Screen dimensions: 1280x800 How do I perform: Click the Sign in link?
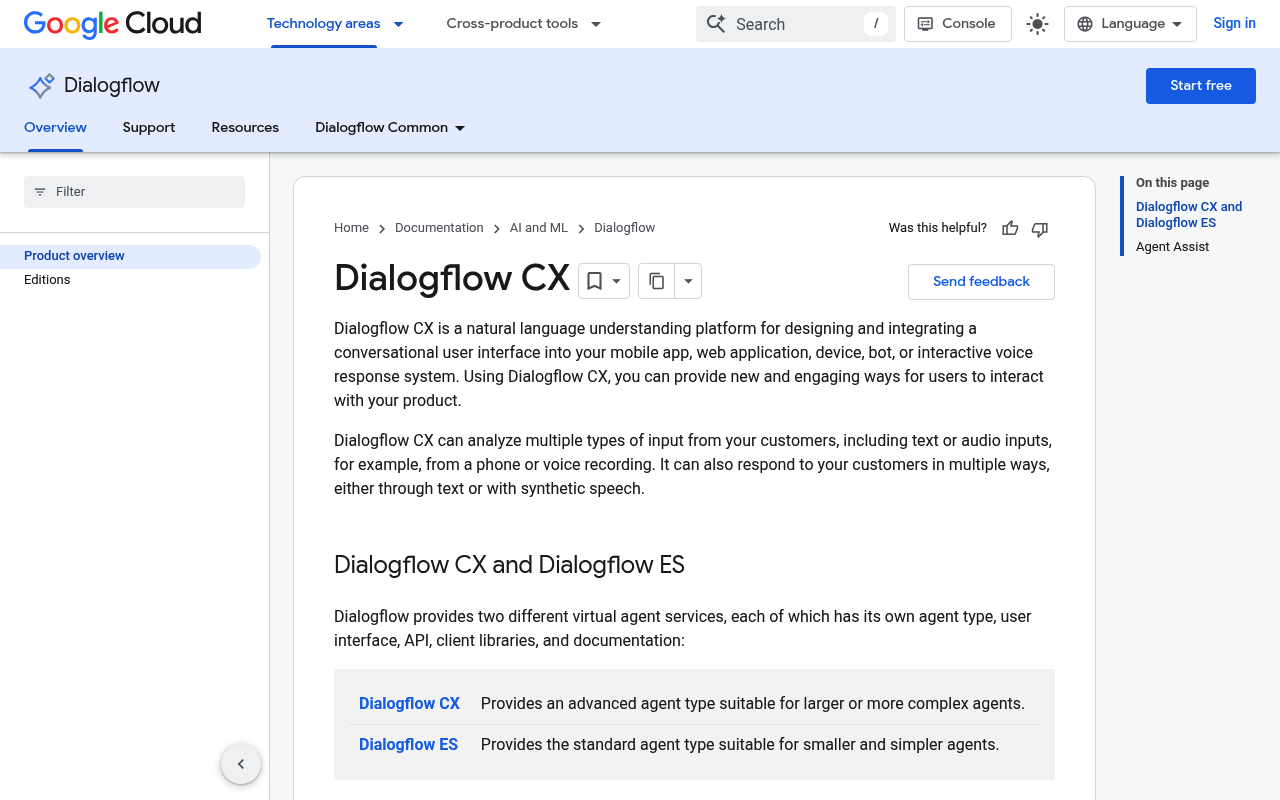(1234, 24)
